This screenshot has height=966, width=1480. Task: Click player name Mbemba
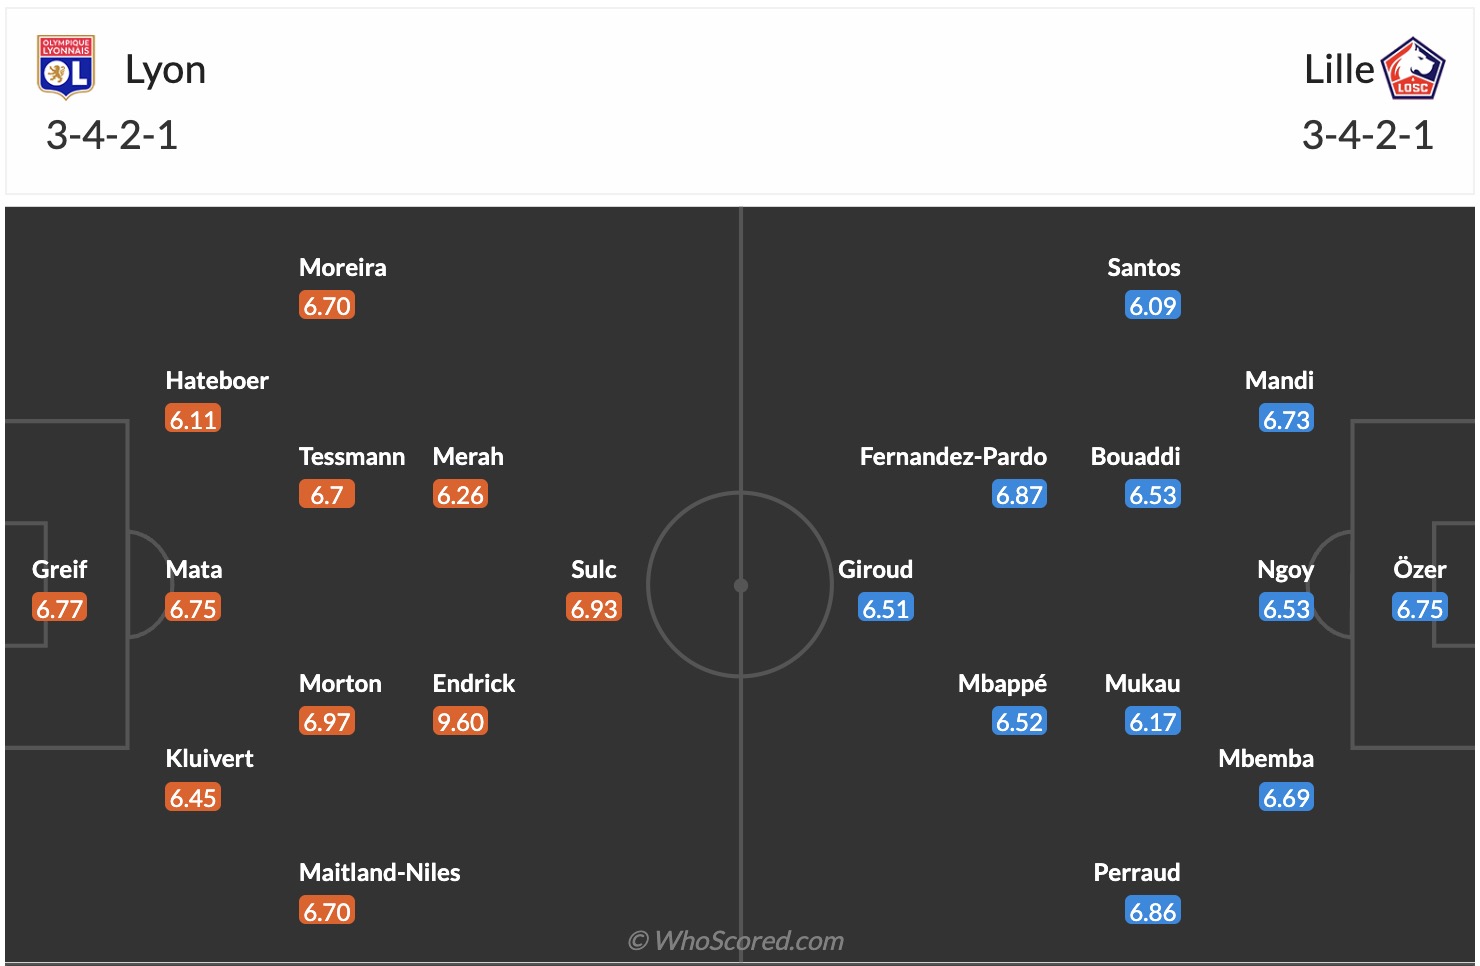coord(1265,759)
